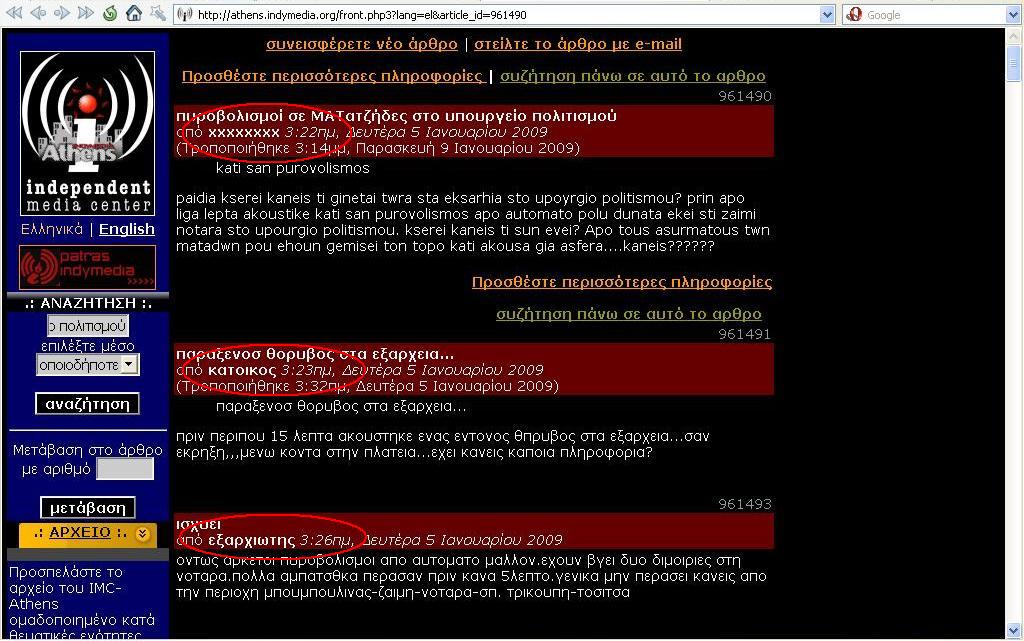This screenshot has width=1024, height=641.
Task: Click the fast forward icon
Action: (86, 14)
